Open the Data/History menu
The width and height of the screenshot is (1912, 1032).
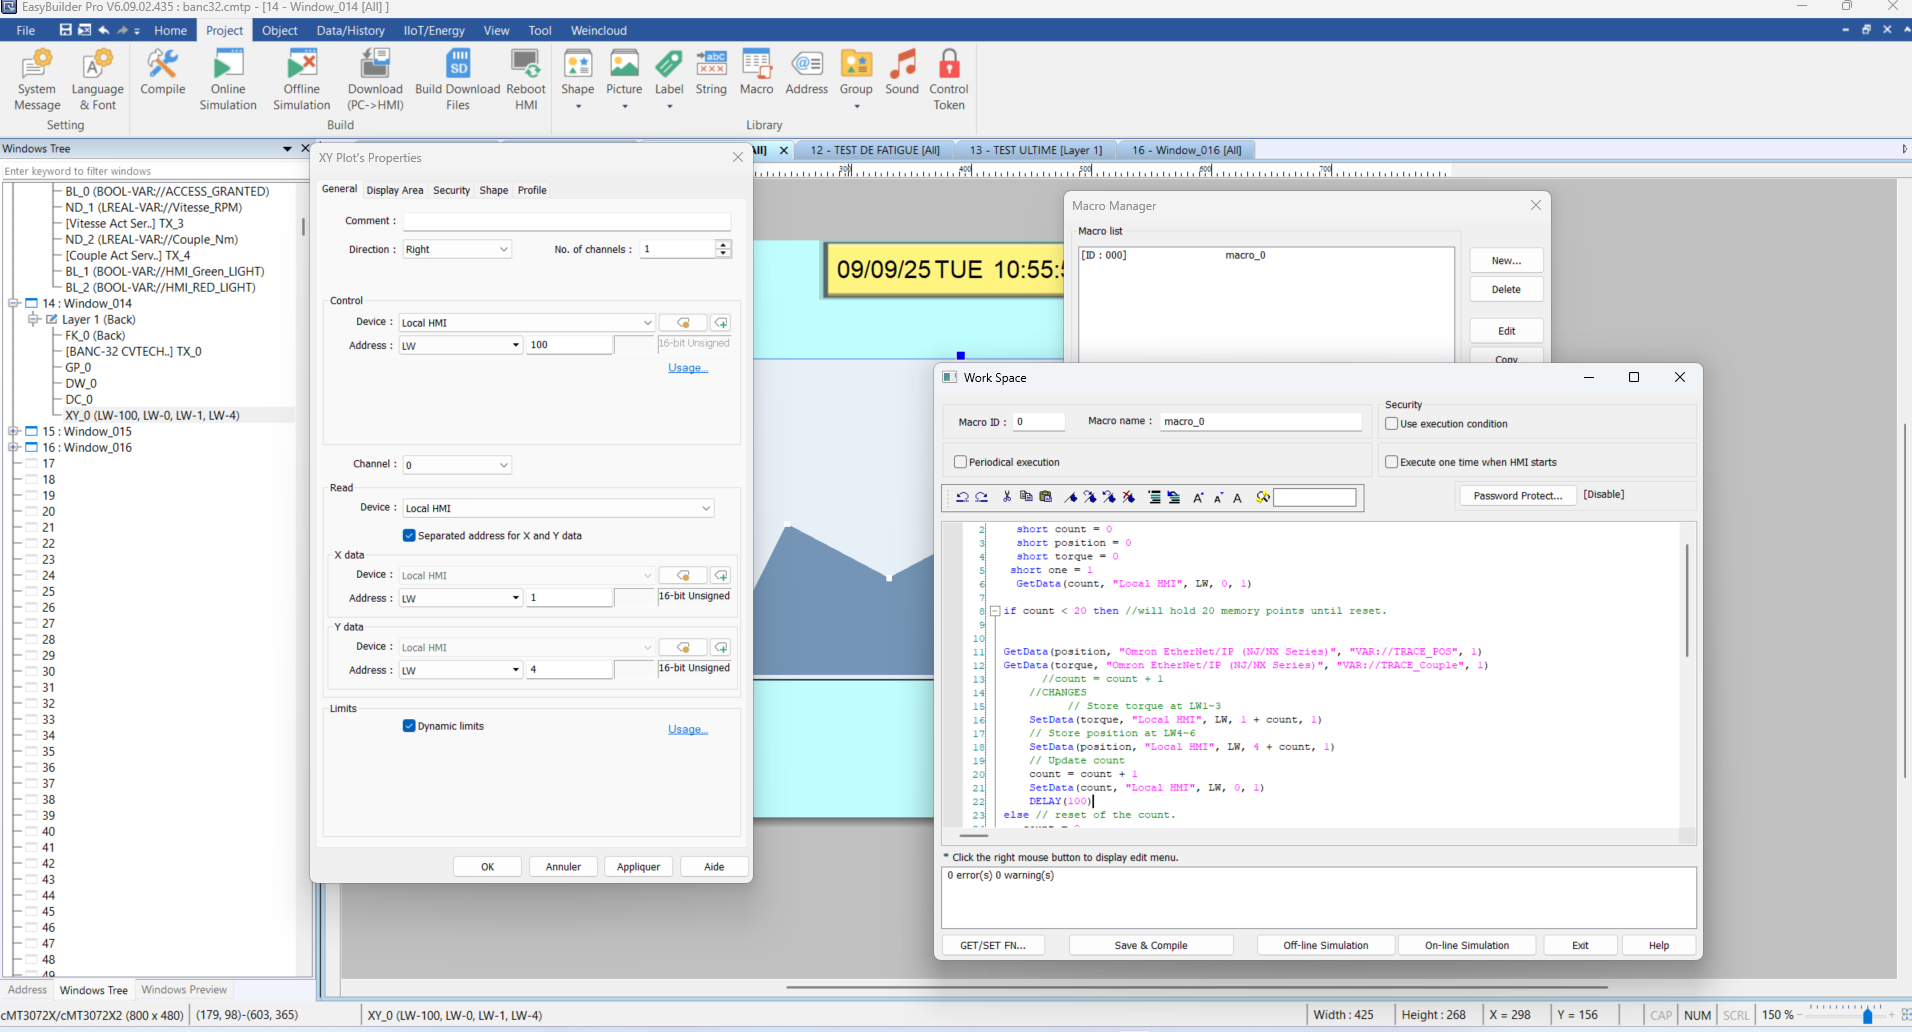click(x=350, y=30)
